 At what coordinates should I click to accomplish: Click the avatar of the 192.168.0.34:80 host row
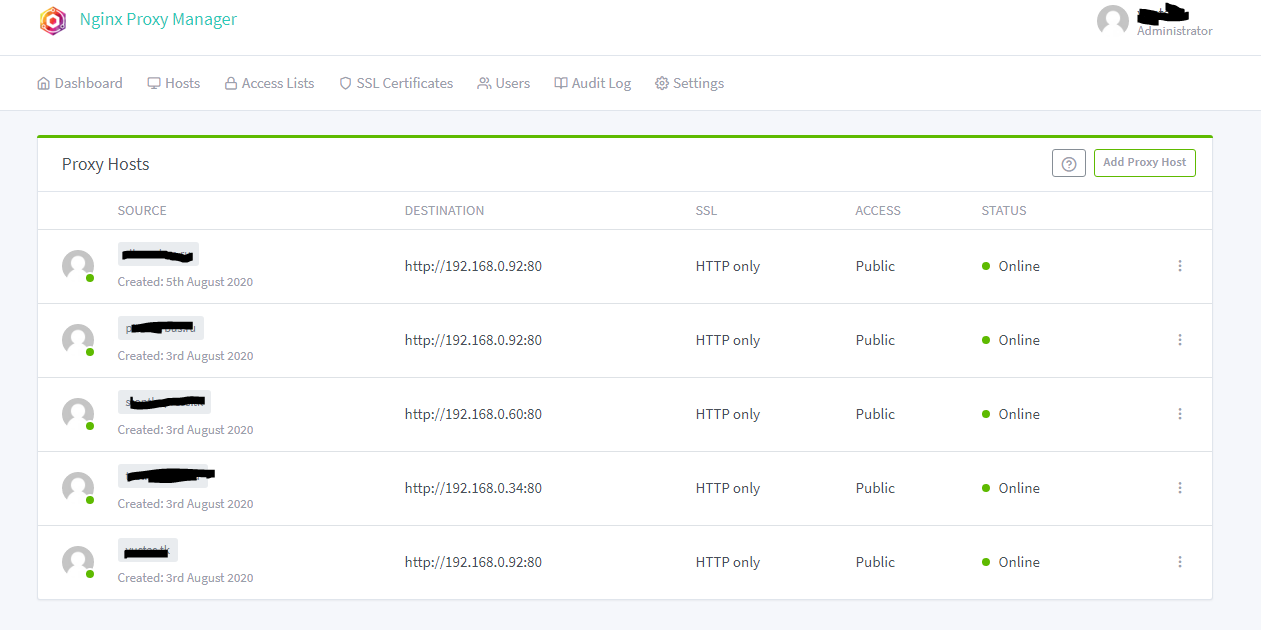(78, 488)
